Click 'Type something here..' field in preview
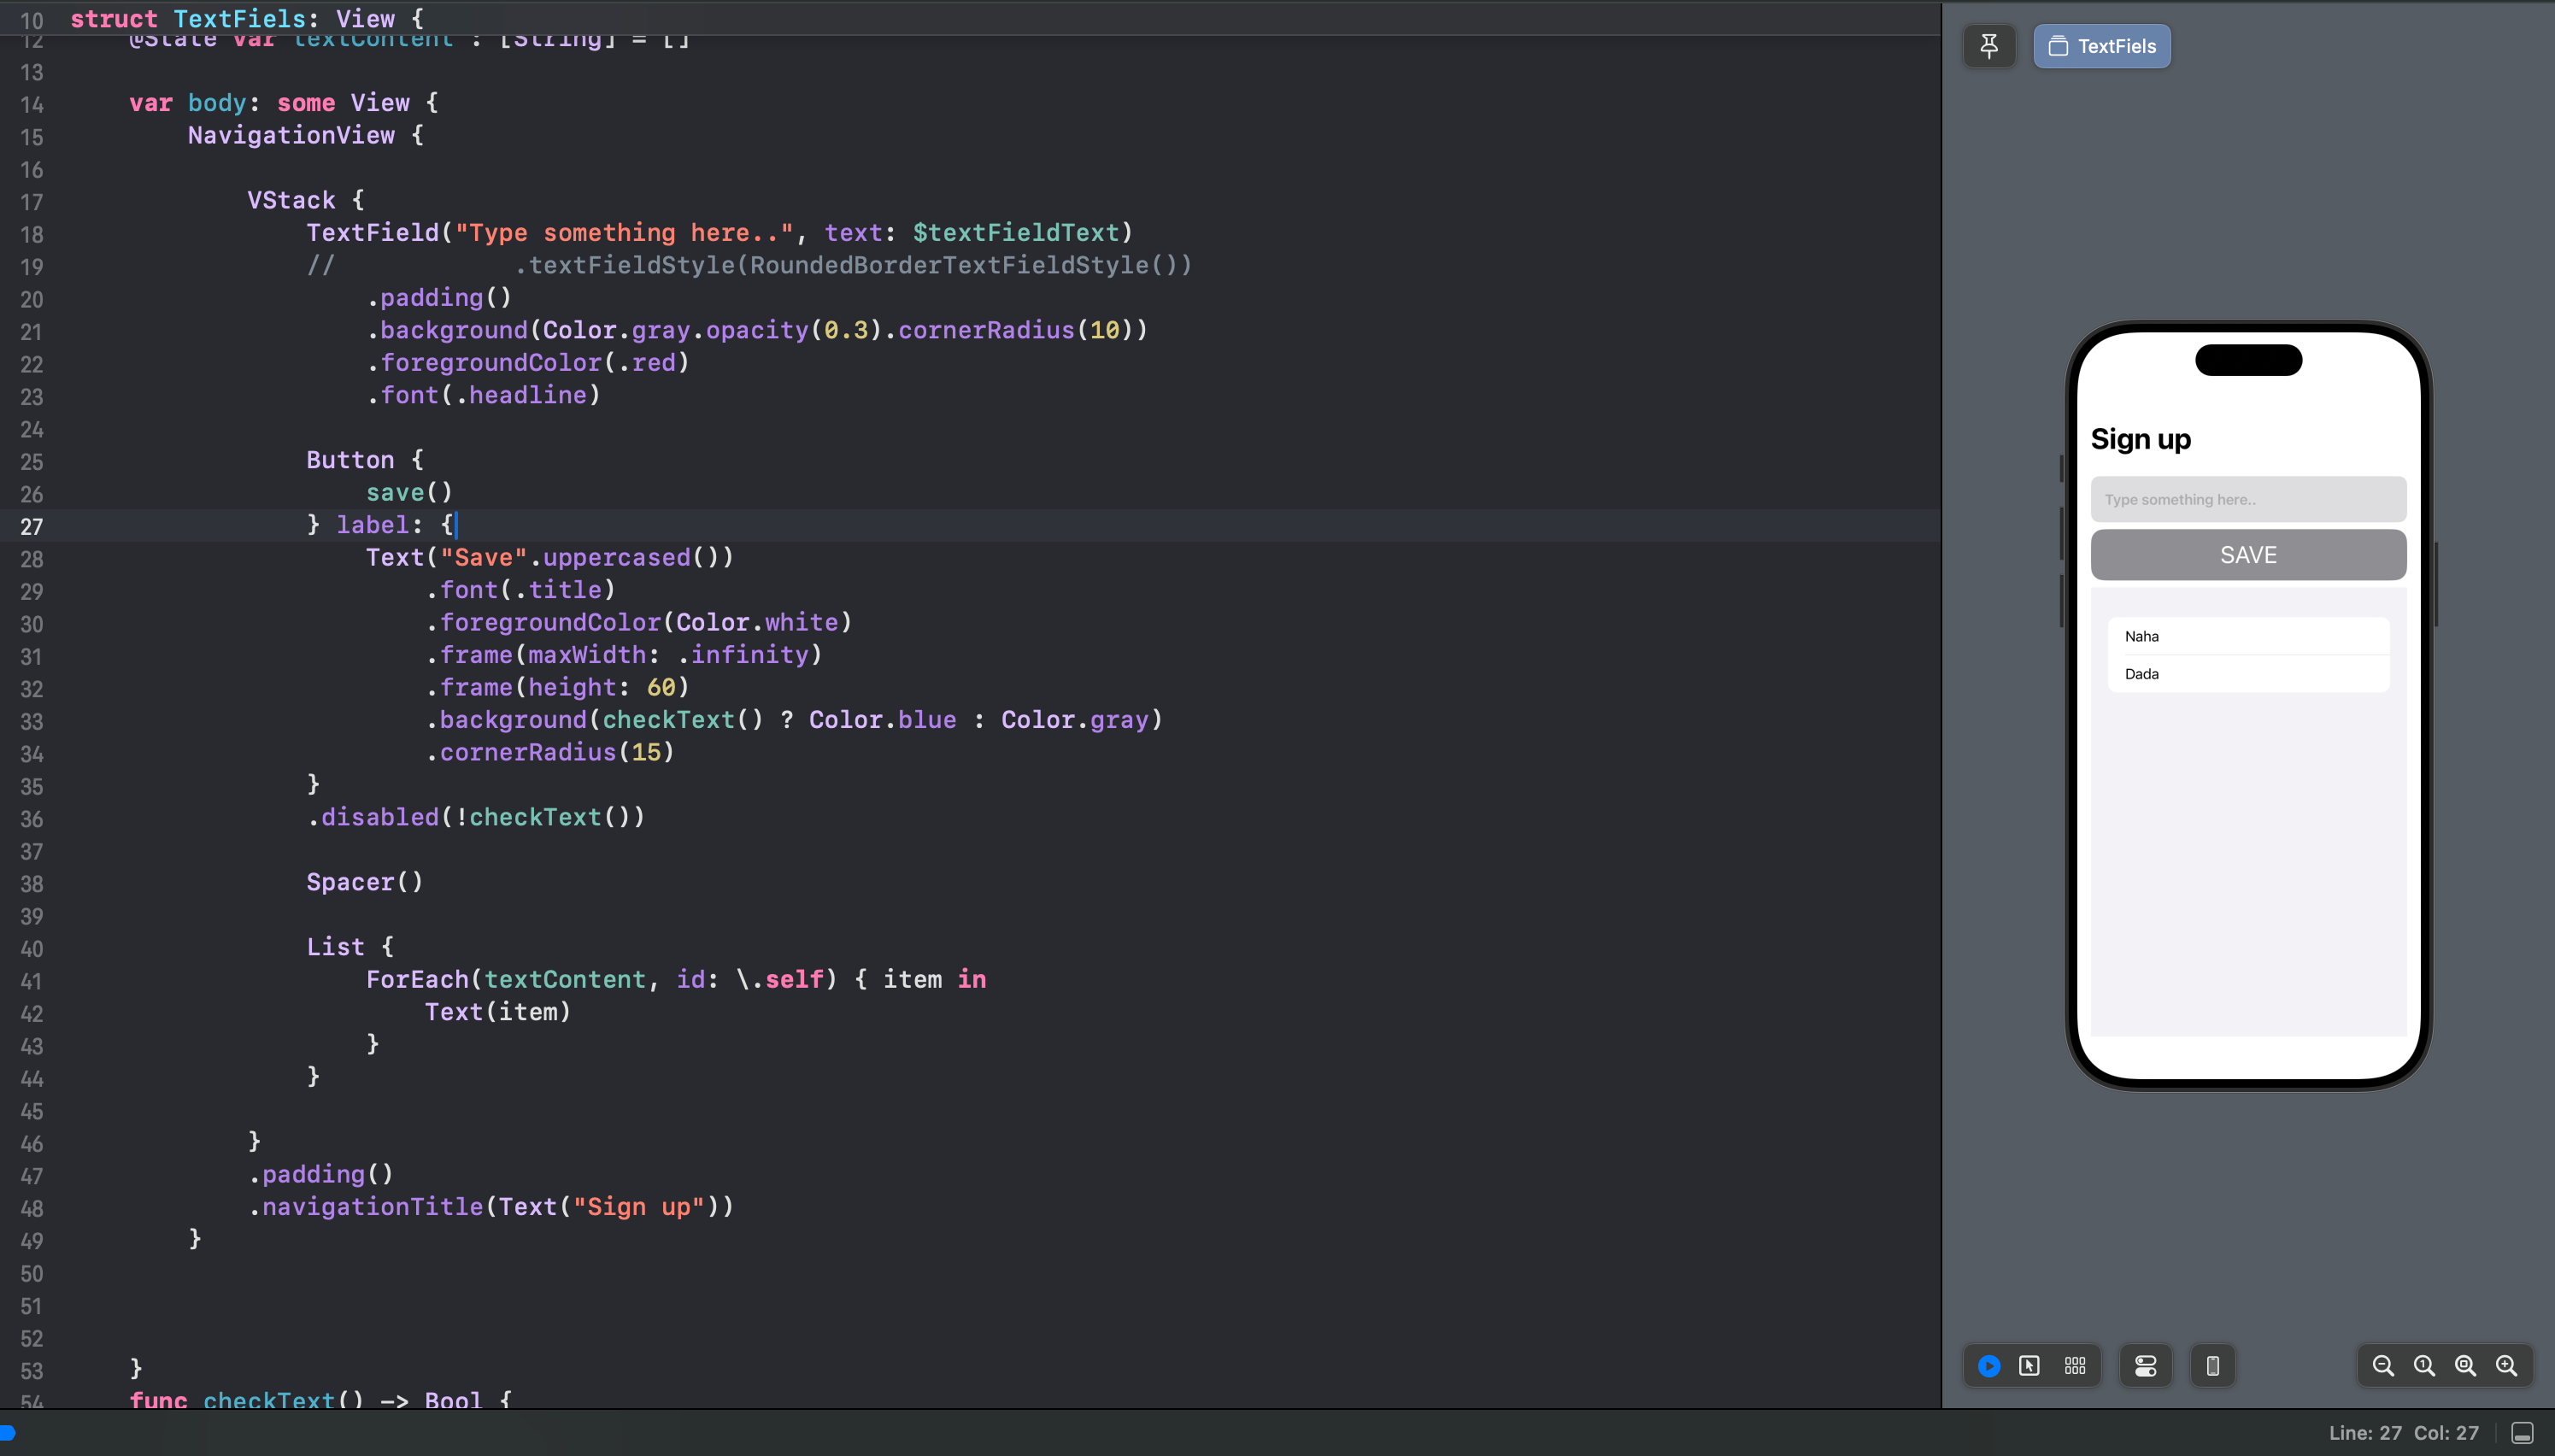Viewport: 2555px width, 1456px height. click(x=2248, y=499)
